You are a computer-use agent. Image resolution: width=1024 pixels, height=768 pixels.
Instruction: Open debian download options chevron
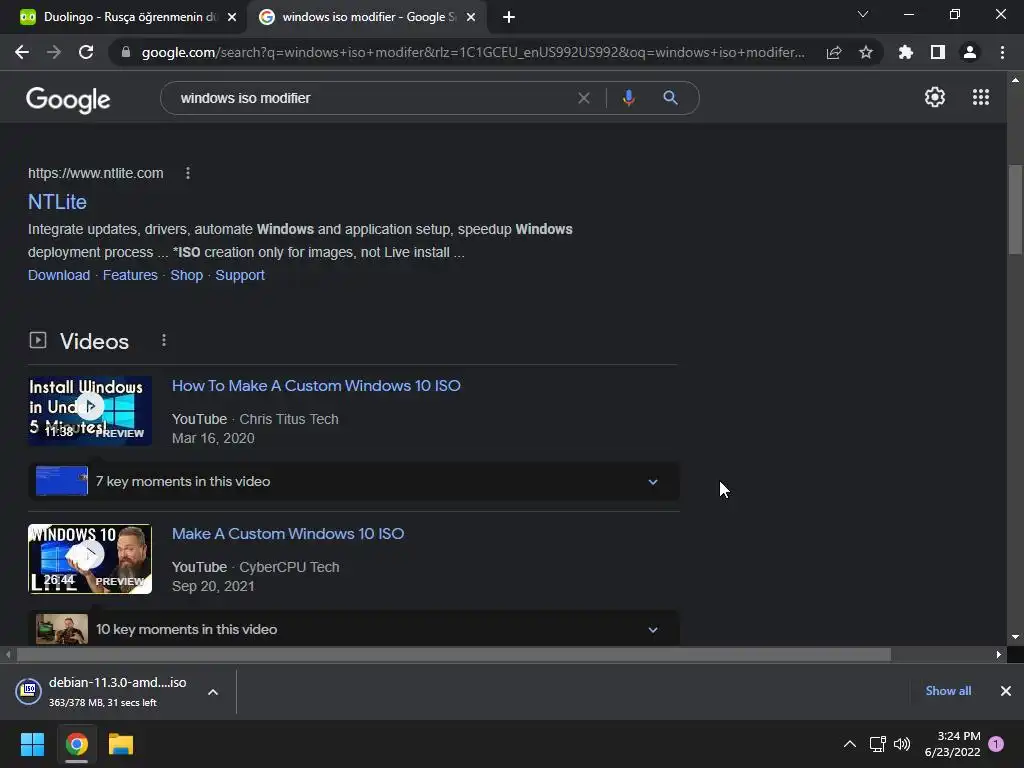click(213, 692)
